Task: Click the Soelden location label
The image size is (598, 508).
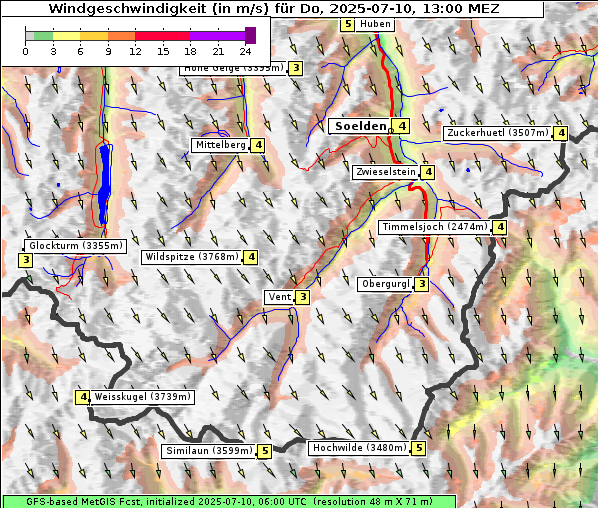Action: click(x=361, y=126)
